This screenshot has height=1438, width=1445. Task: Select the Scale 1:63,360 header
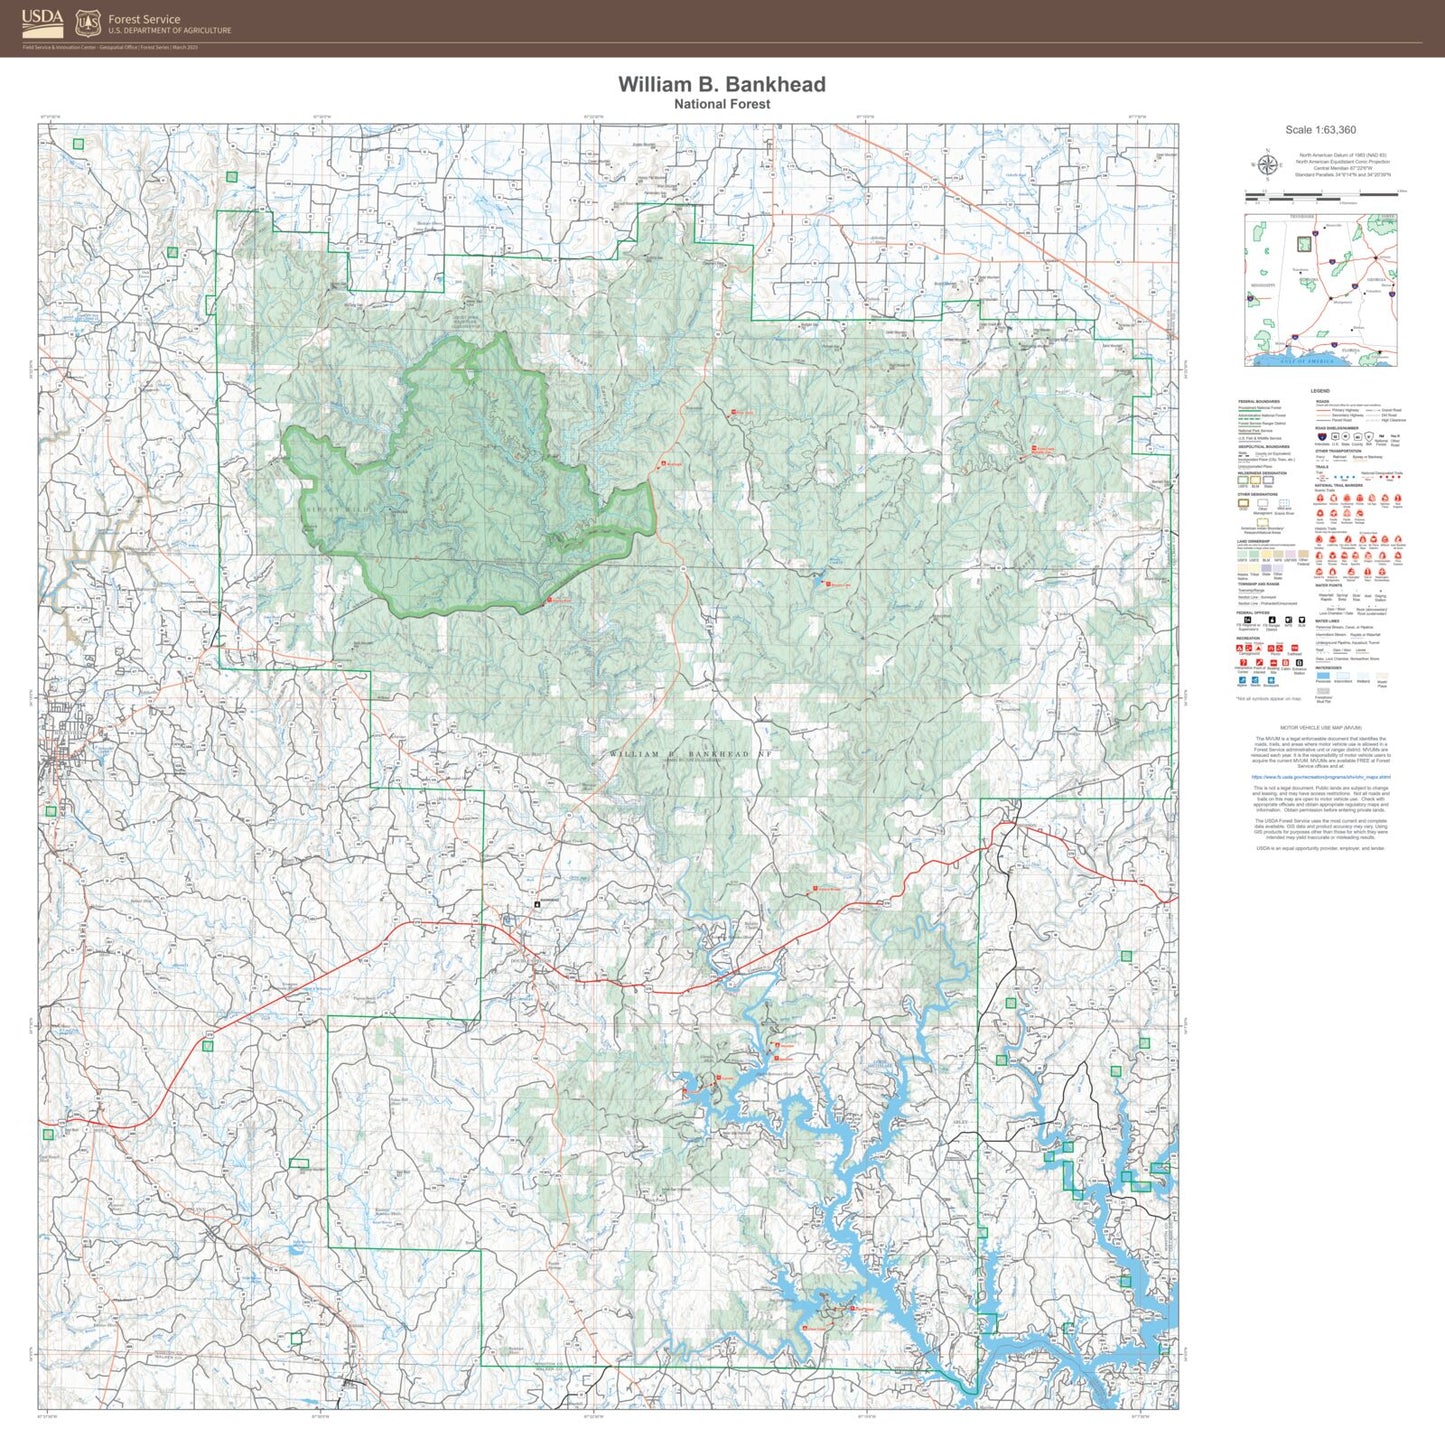tap(1321, 130)
